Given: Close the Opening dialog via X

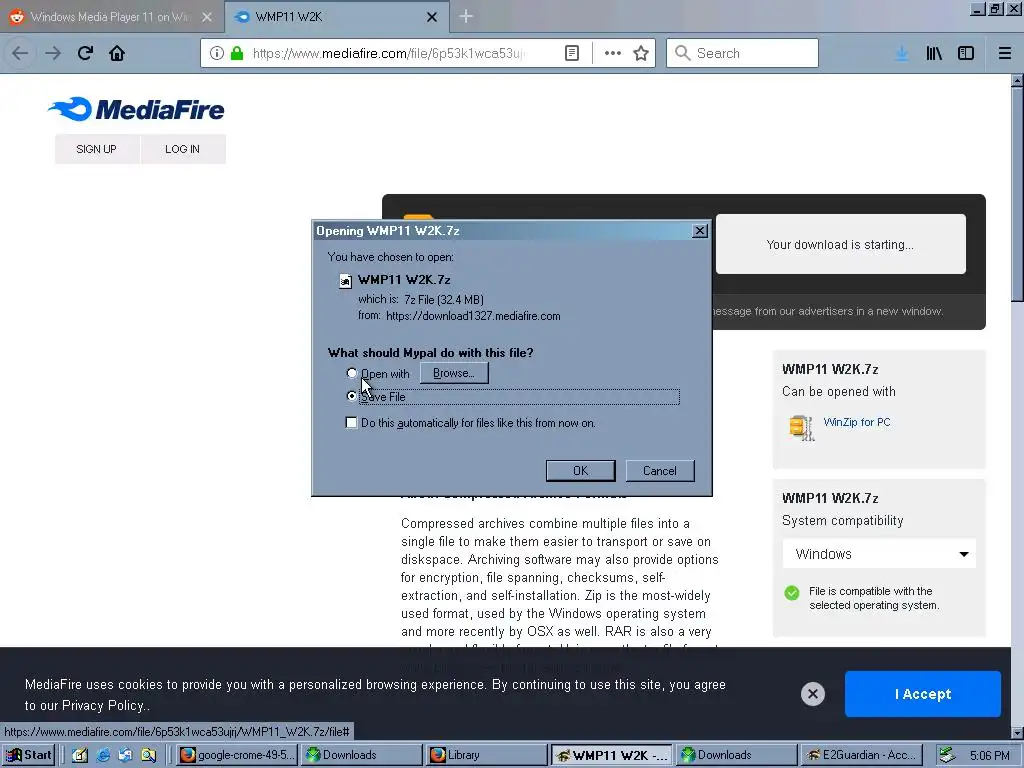Looking at the screenshot, I should coord(699,231).
